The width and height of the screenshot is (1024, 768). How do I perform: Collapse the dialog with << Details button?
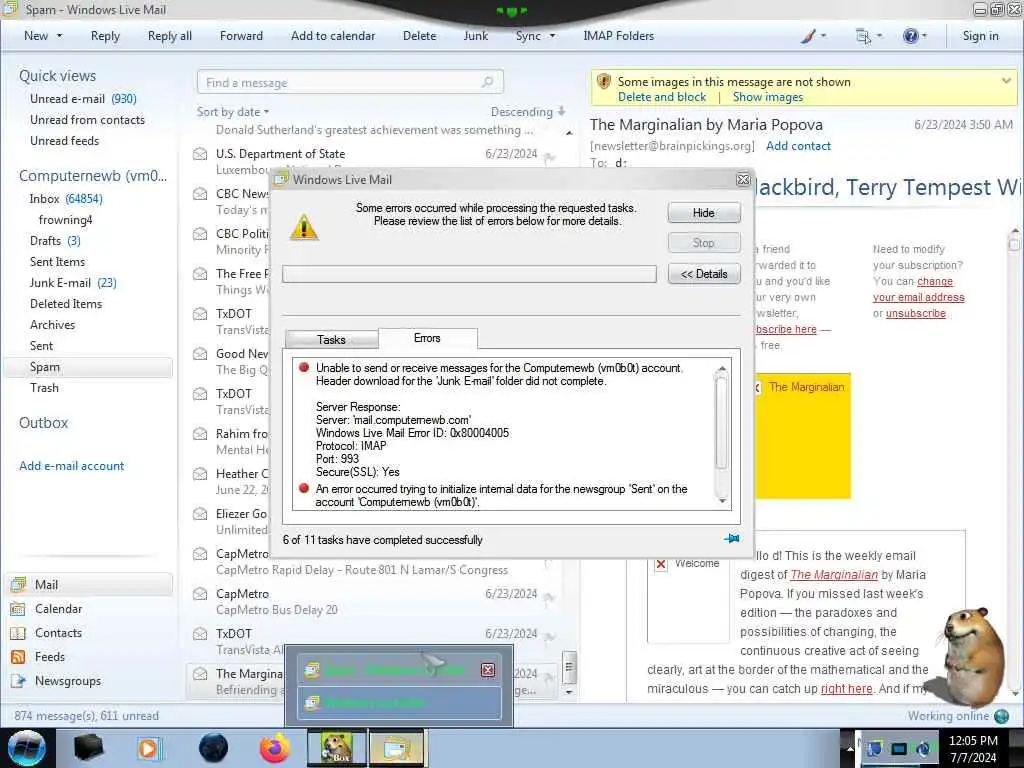point(703,274)
